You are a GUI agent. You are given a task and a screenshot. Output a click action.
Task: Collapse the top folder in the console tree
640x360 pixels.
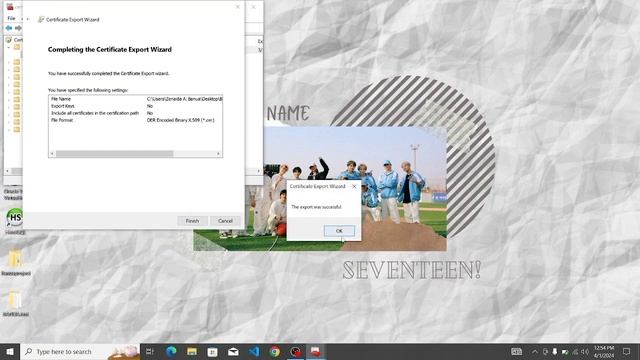tap(9, 47)
